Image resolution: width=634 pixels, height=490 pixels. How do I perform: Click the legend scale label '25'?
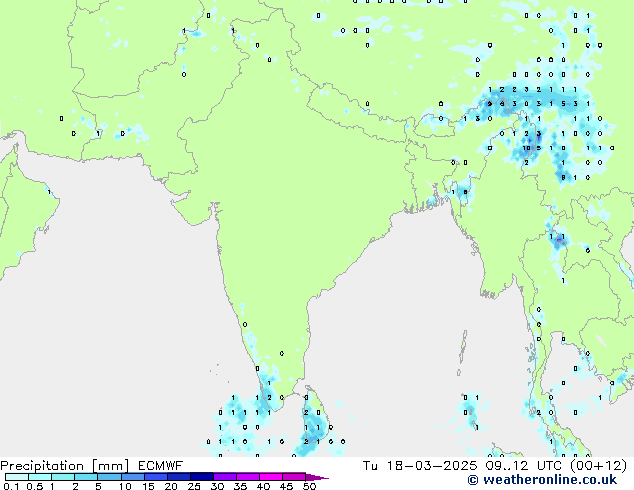pyautogui.click(x=194, y=486)
